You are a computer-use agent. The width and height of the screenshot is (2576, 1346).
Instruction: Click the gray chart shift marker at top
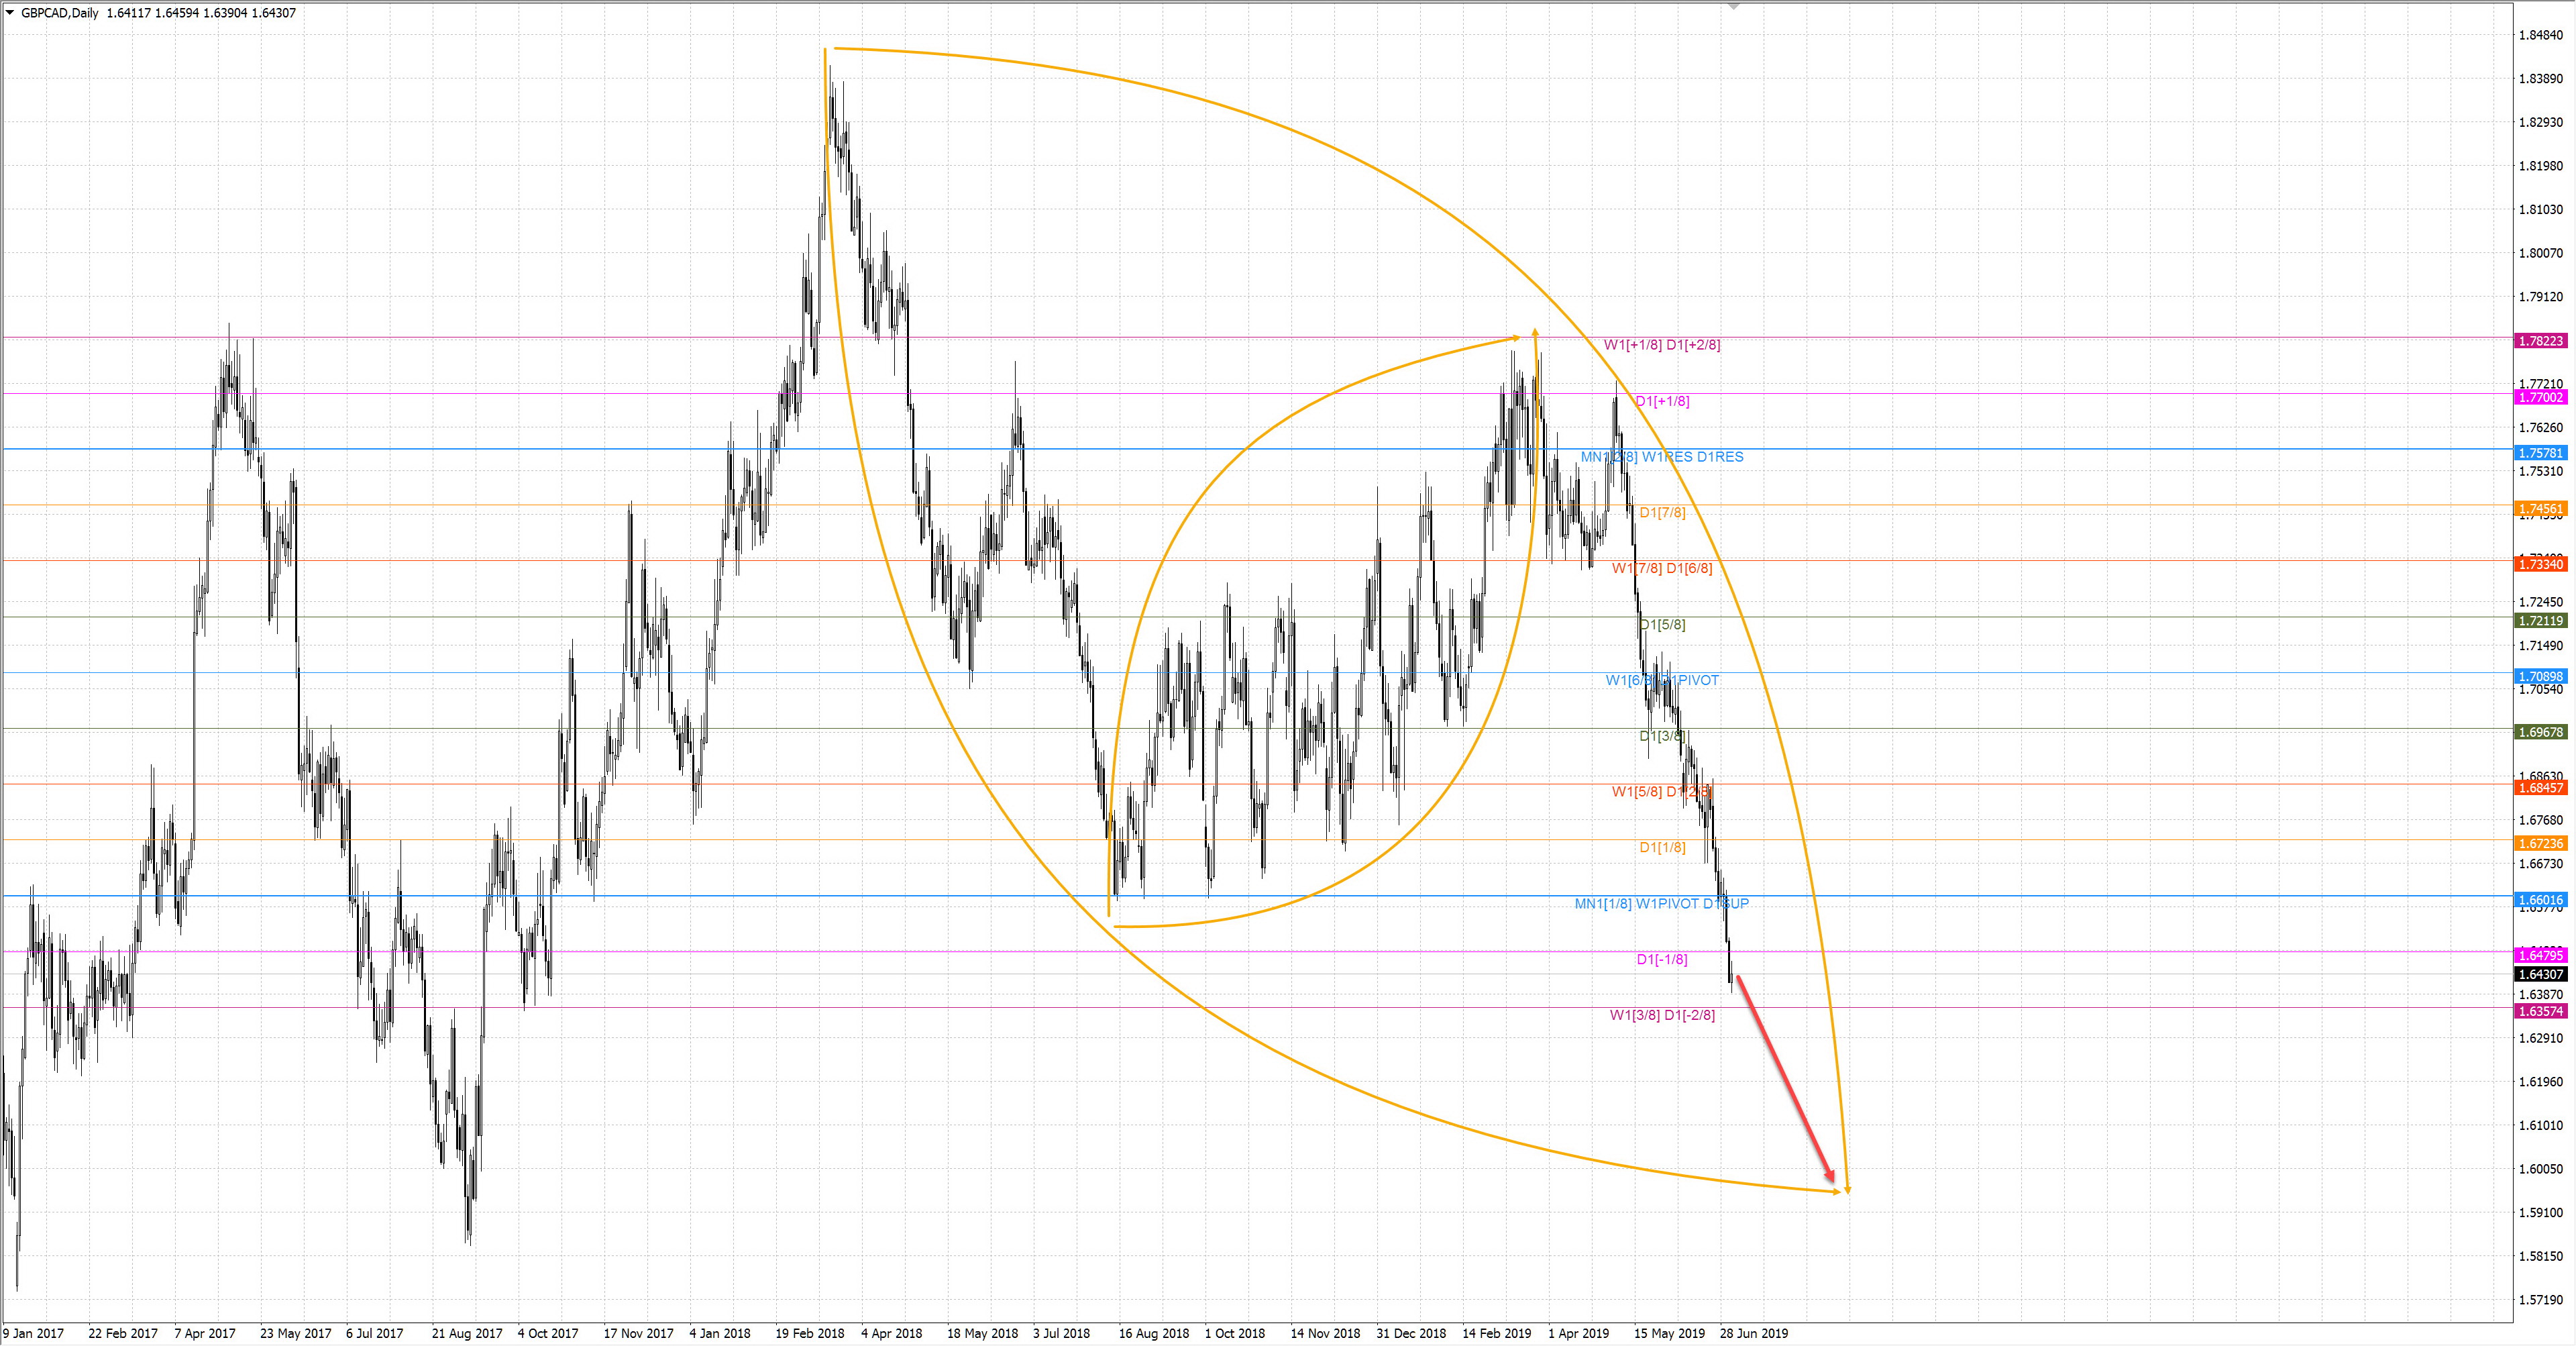coord(1734,6)
